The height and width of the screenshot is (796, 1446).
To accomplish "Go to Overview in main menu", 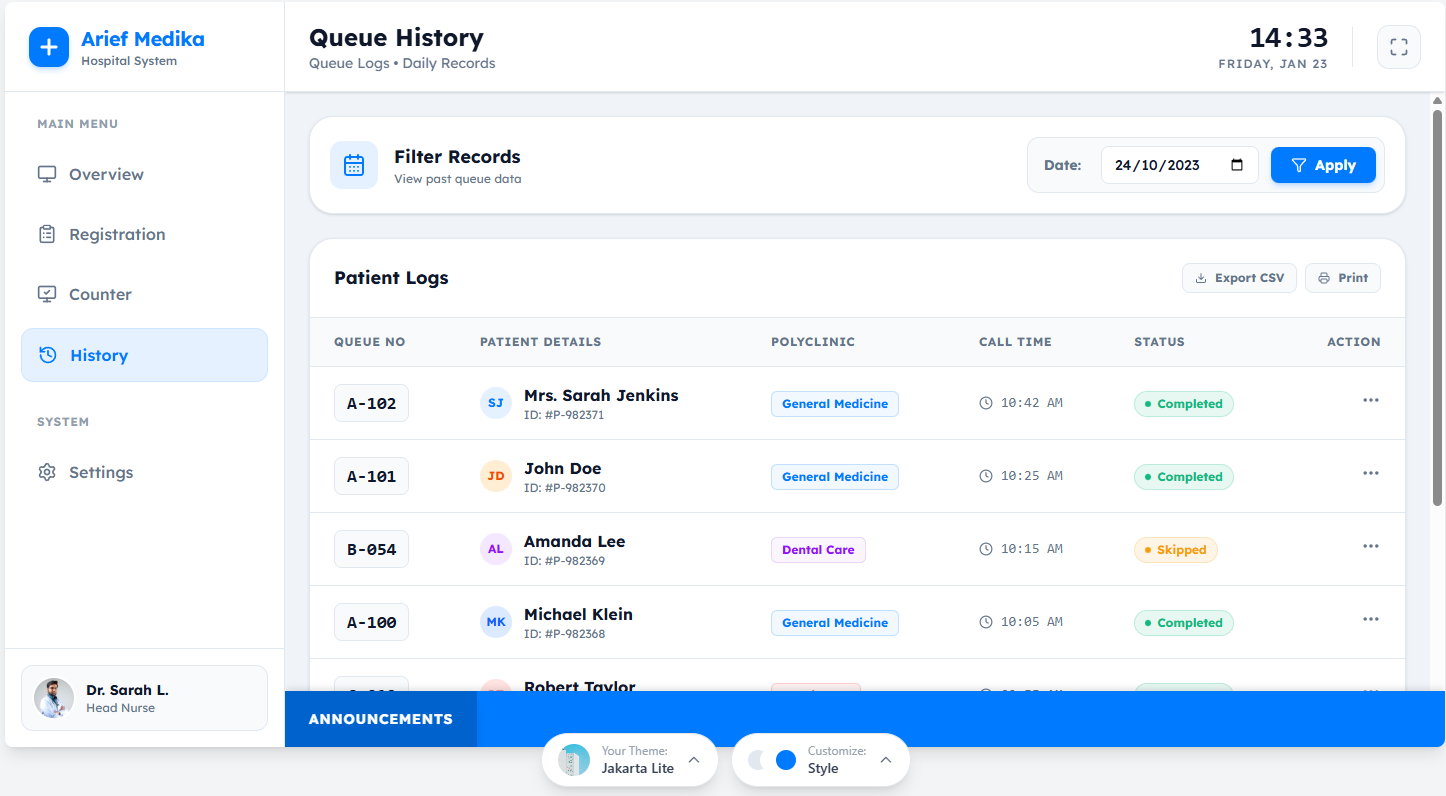I will point(106,174).
